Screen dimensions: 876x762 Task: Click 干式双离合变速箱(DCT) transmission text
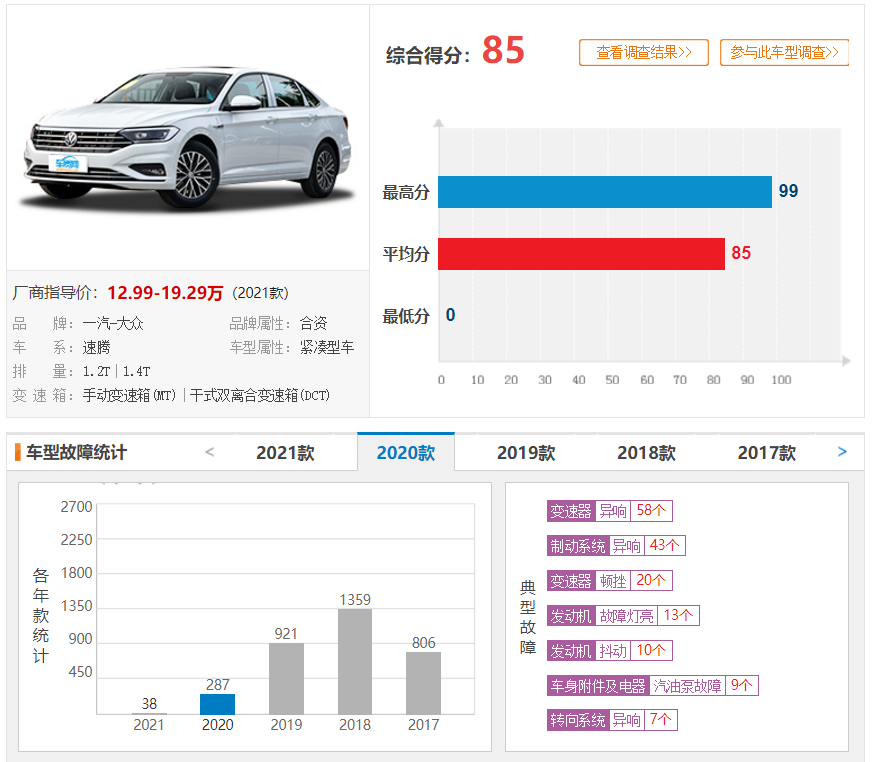(260, 396)
